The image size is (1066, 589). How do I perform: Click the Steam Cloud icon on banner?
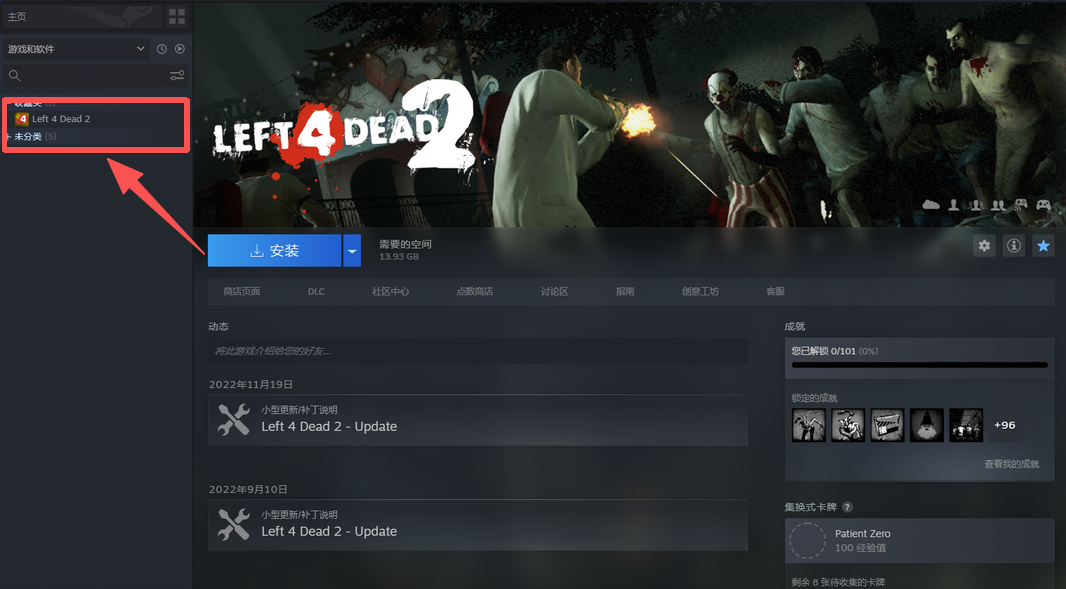931,204
